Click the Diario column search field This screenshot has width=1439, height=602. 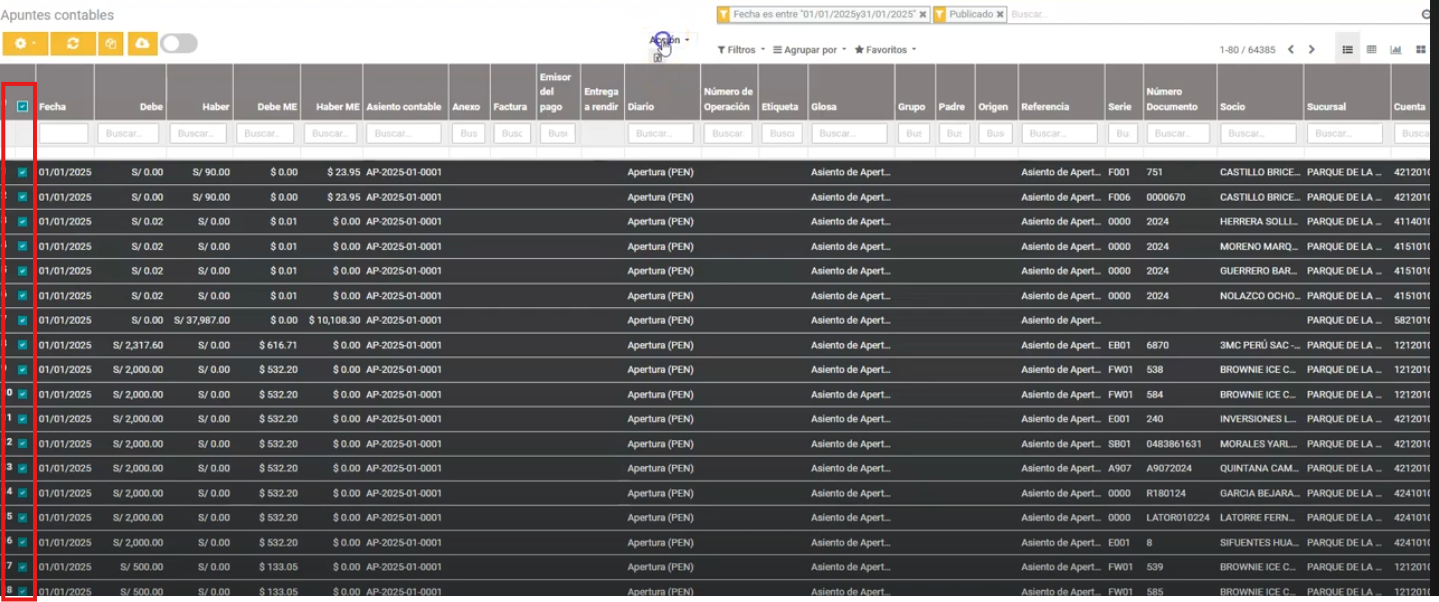(x=660, y=133)
